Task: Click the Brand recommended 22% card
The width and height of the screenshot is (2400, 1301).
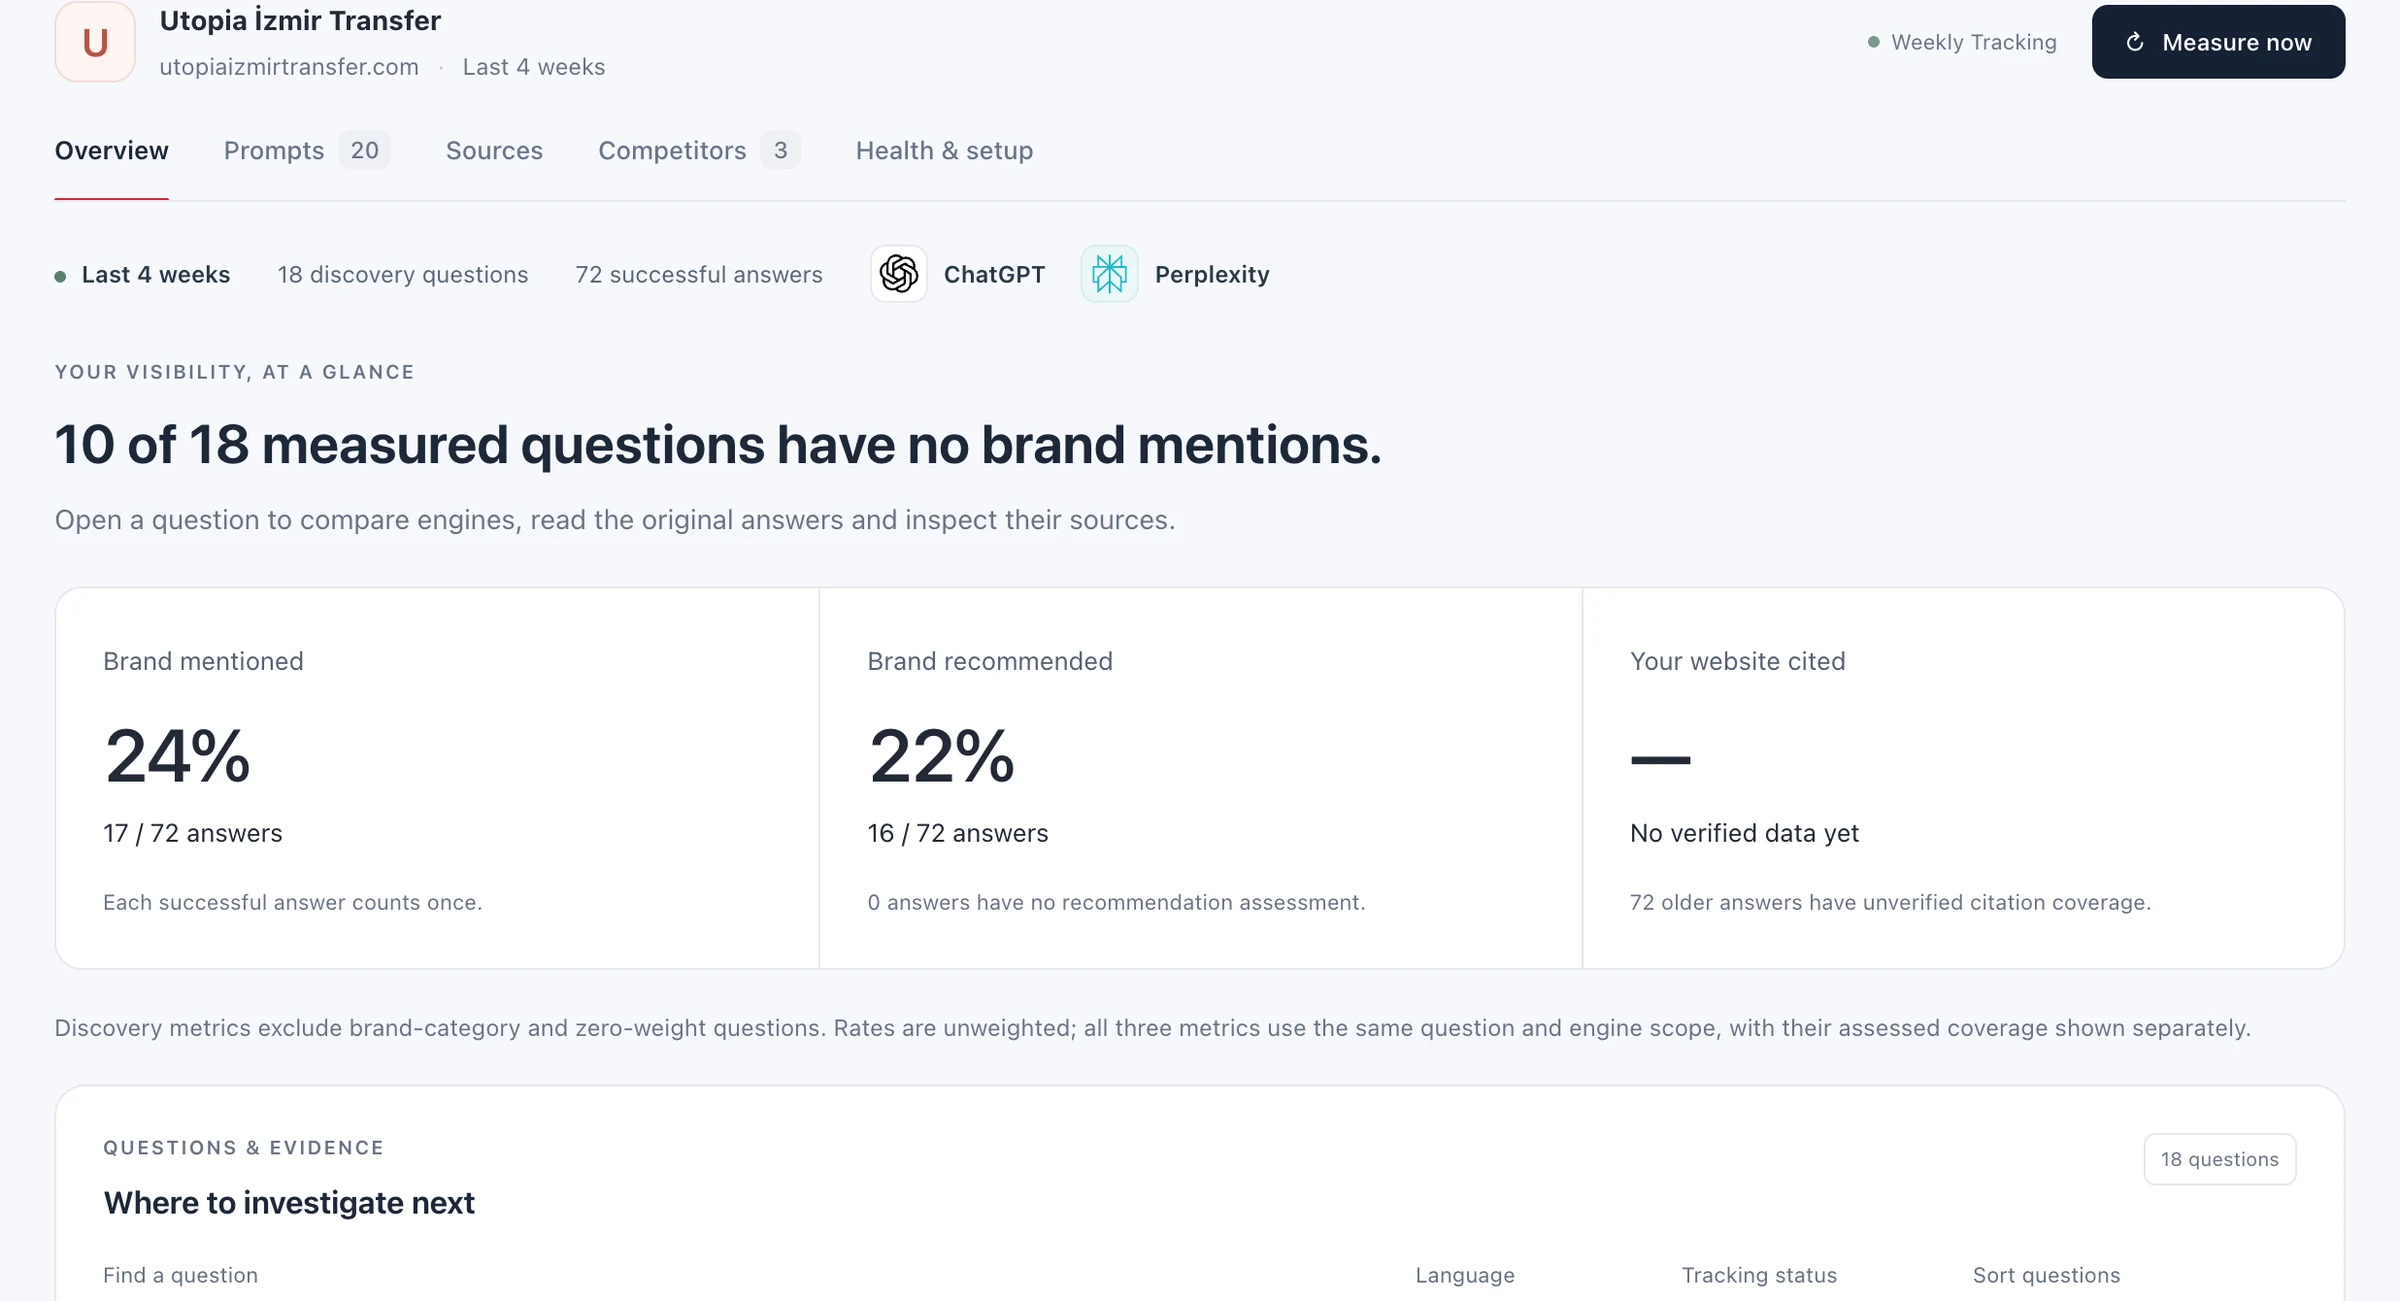Action: click(1200, 778)
